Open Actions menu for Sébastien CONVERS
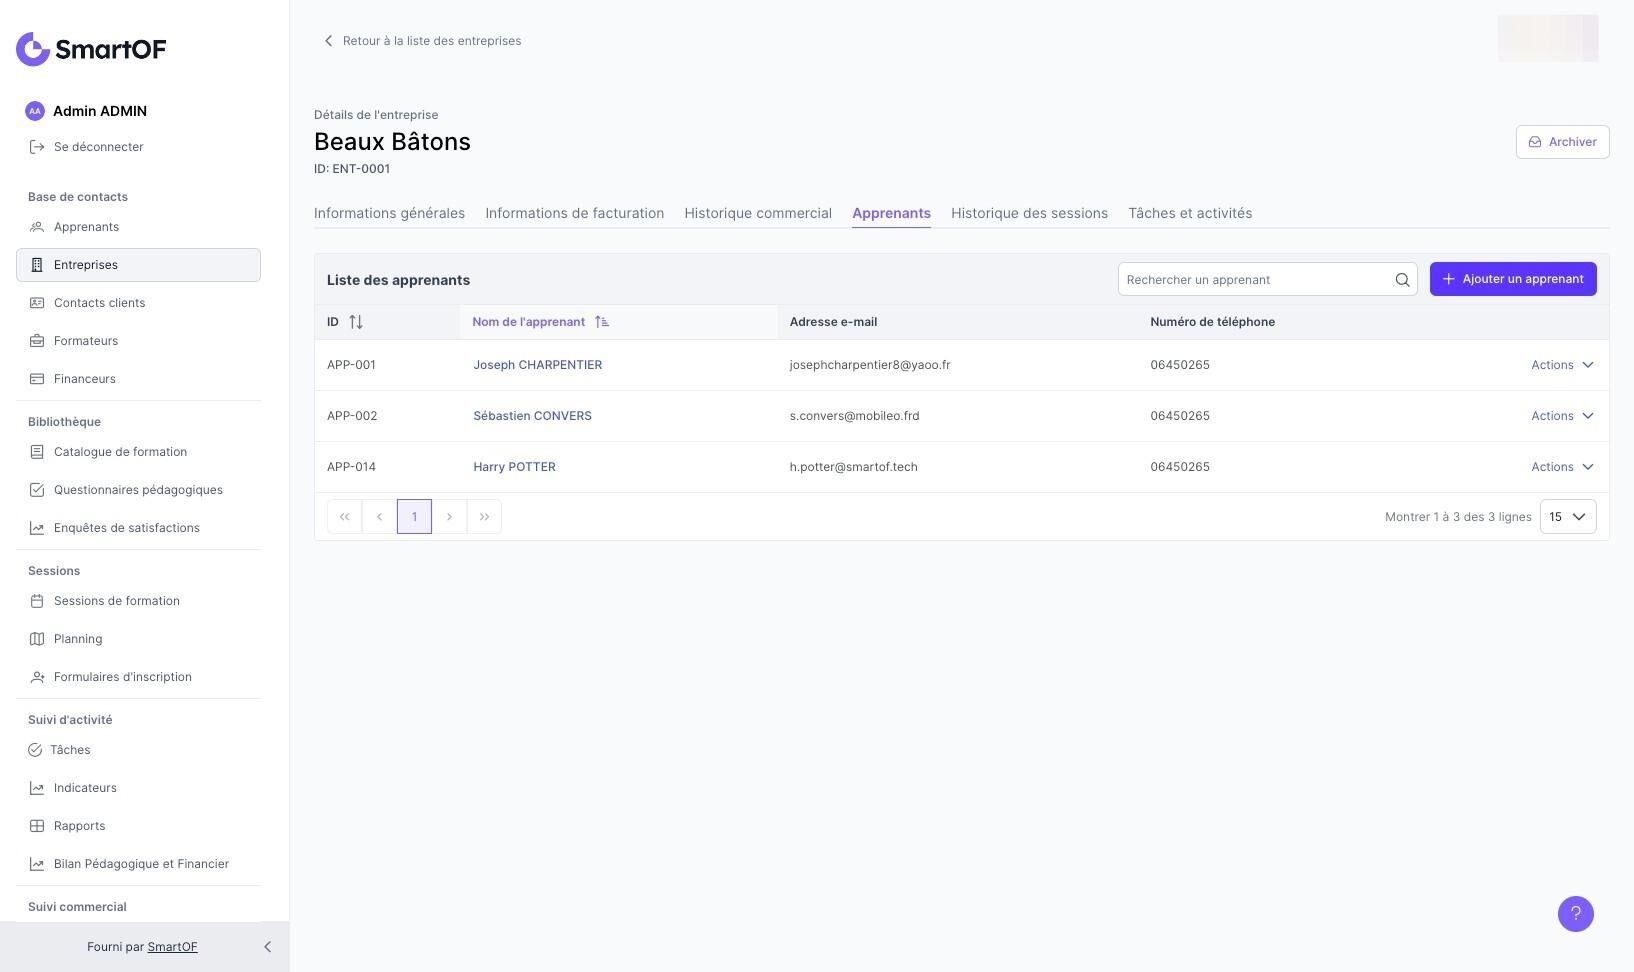The image size is (1634, 972). pos(1561,416)
